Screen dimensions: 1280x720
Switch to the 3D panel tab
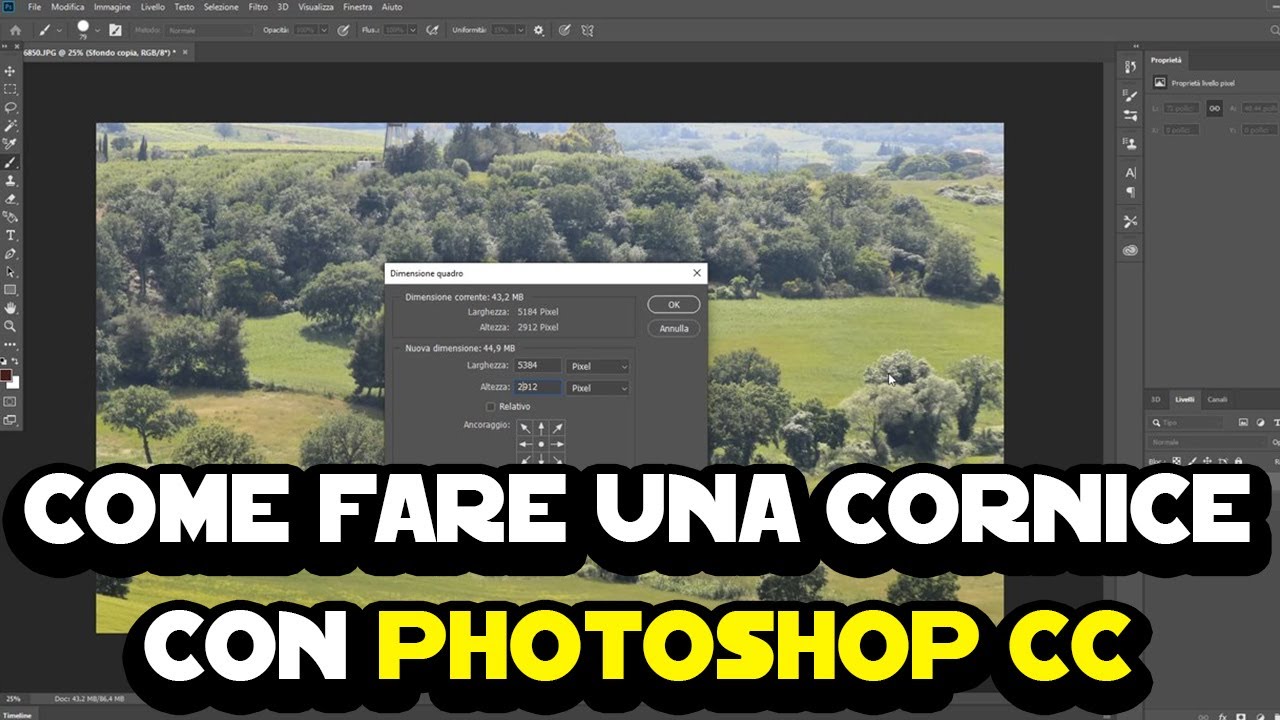click(x=1156, y=399)
